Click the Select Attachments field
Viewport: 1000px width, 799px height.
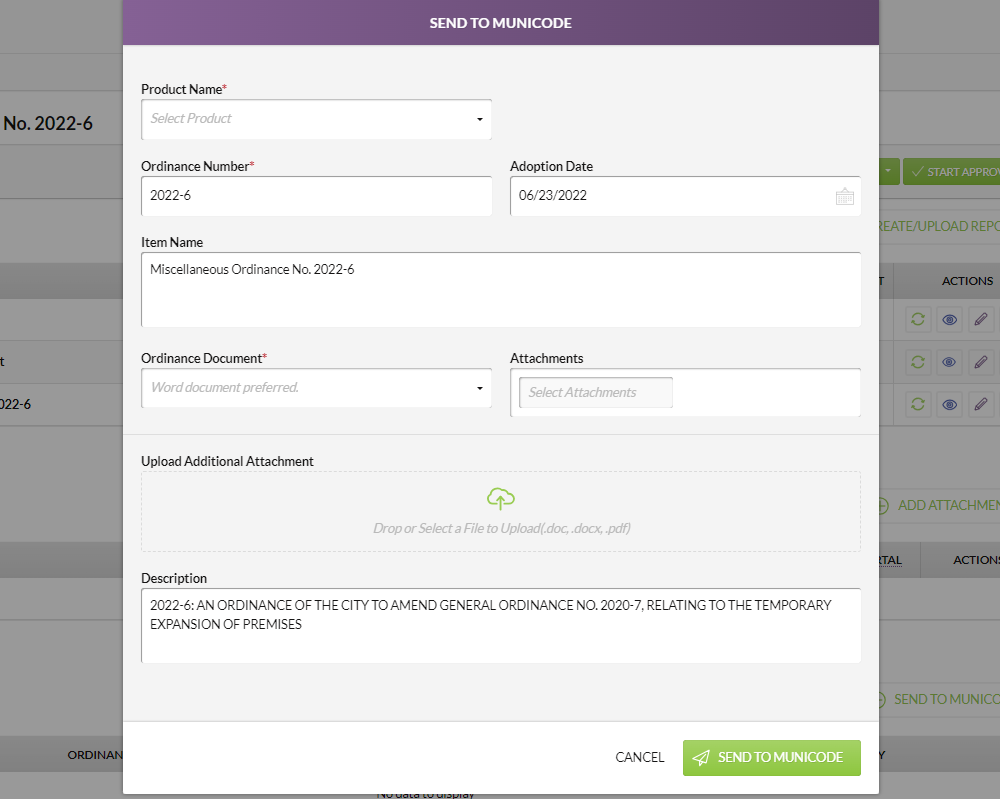[596, 392]
